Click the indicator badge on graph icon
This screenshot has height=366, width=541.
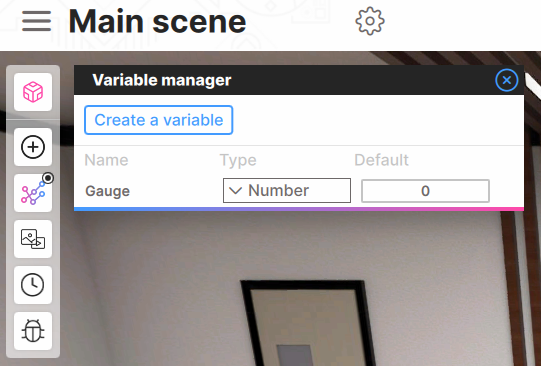tap(48, 178)
